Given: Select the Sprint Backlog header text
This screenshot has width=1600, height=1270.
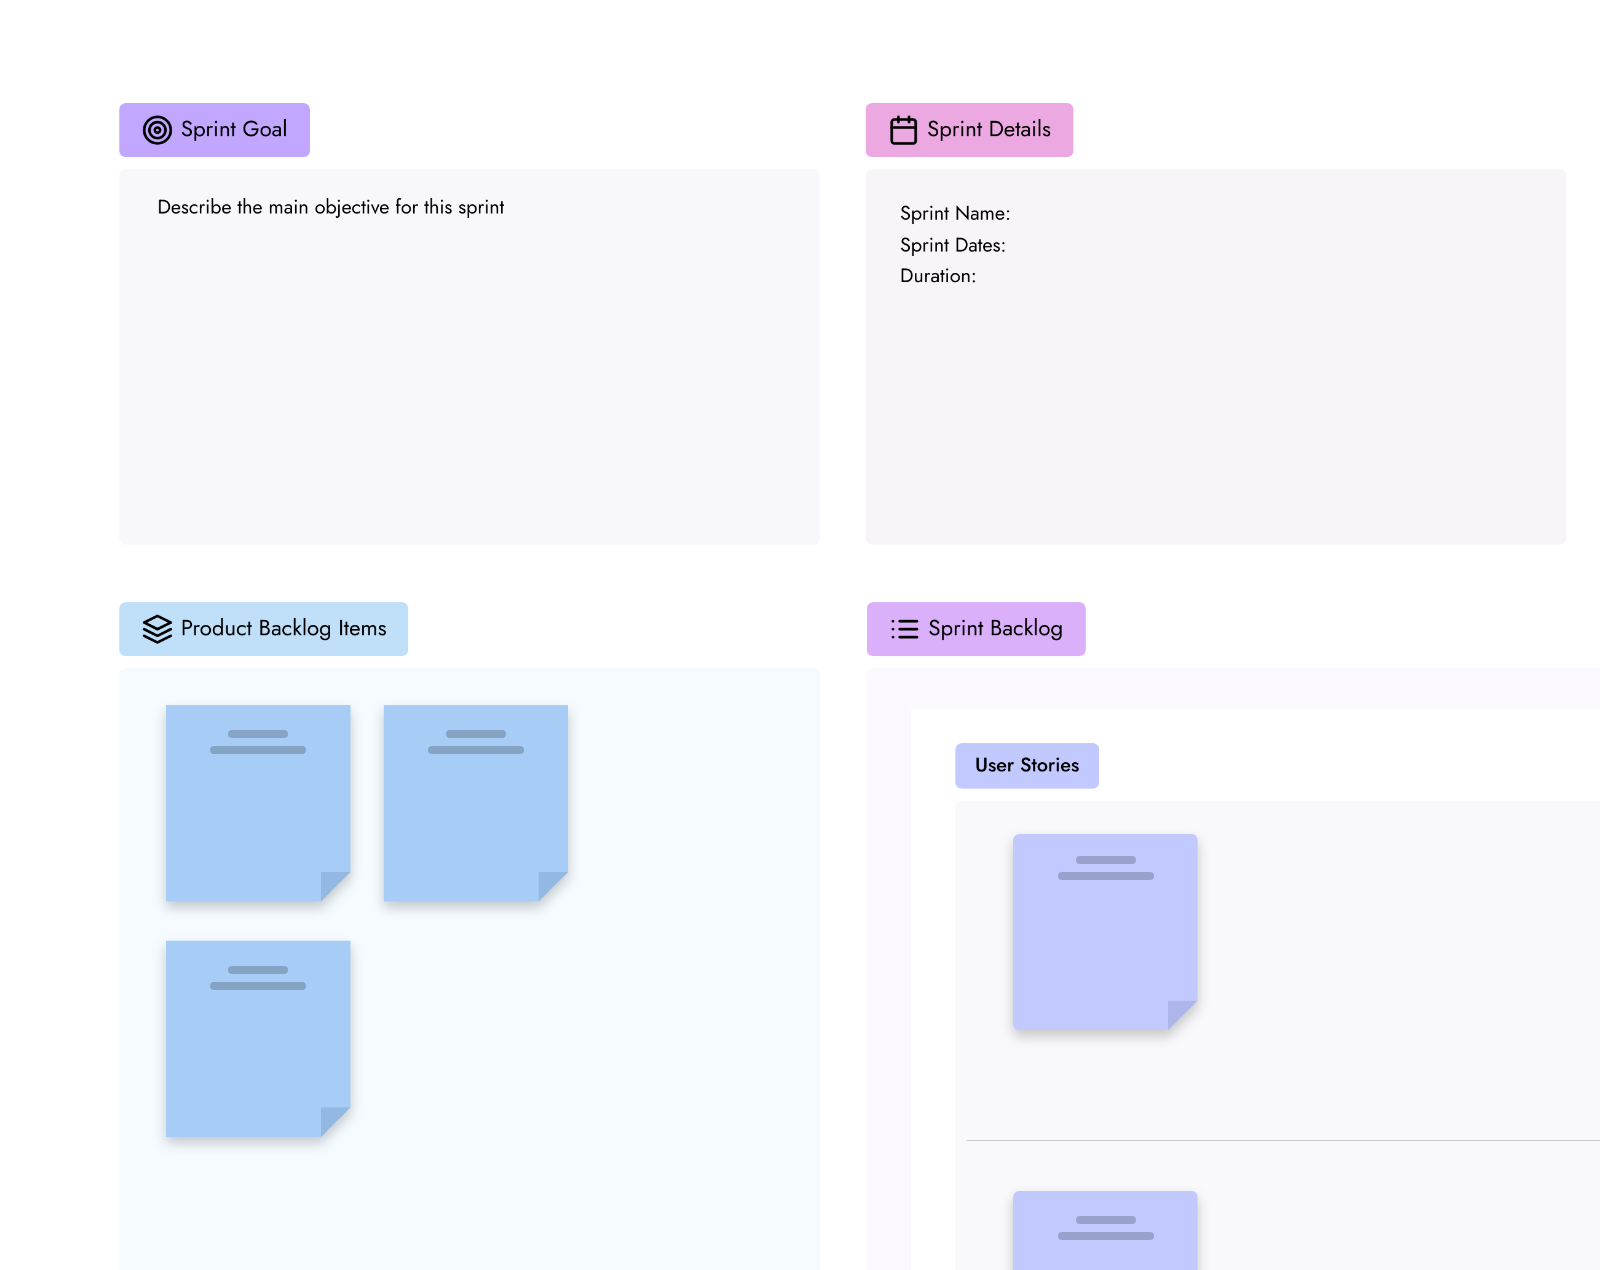Looking at the screenshot, I should 995,629.
